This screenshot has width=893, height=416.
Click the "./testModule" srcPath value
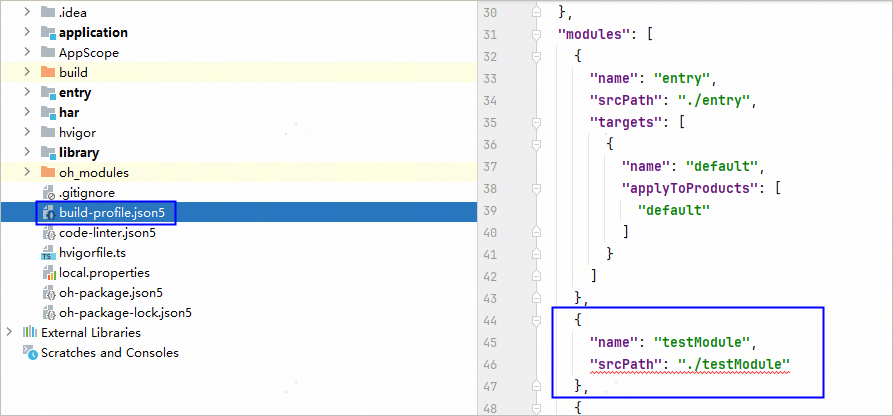tap(734, 362)
